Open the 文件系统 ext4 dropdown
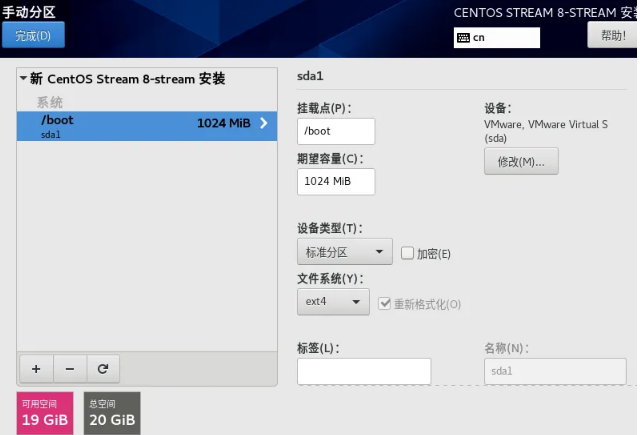This screenshot has height=435, width=640. tap(333, 302)
